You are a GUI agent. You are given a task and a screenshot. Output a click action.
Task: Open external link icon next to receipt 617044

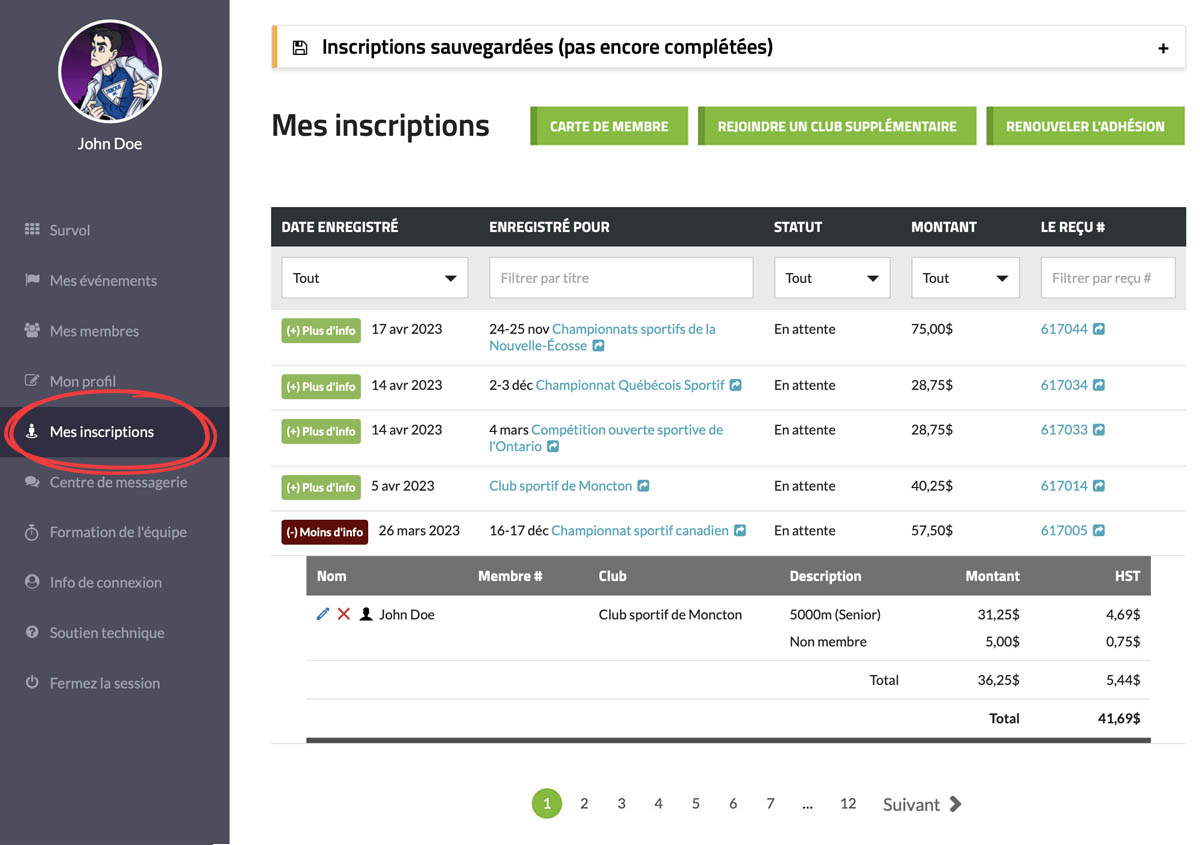1099,329
